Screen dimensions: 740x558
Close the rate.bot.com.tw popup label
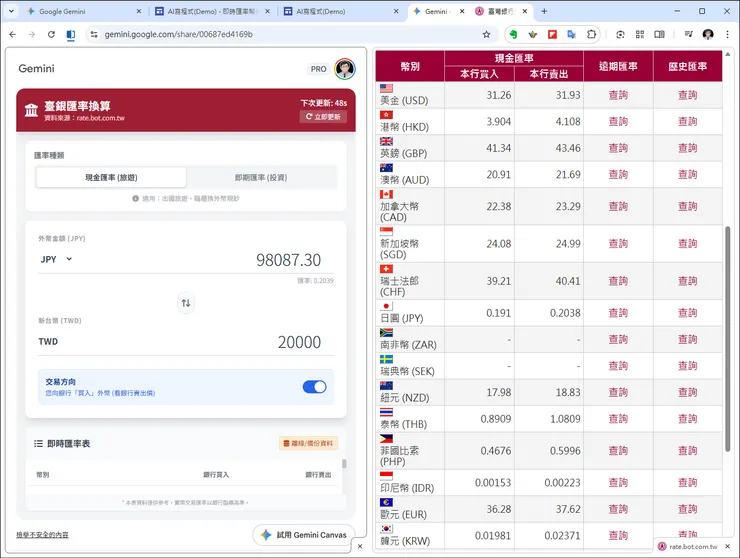click(x=727, y=546)
